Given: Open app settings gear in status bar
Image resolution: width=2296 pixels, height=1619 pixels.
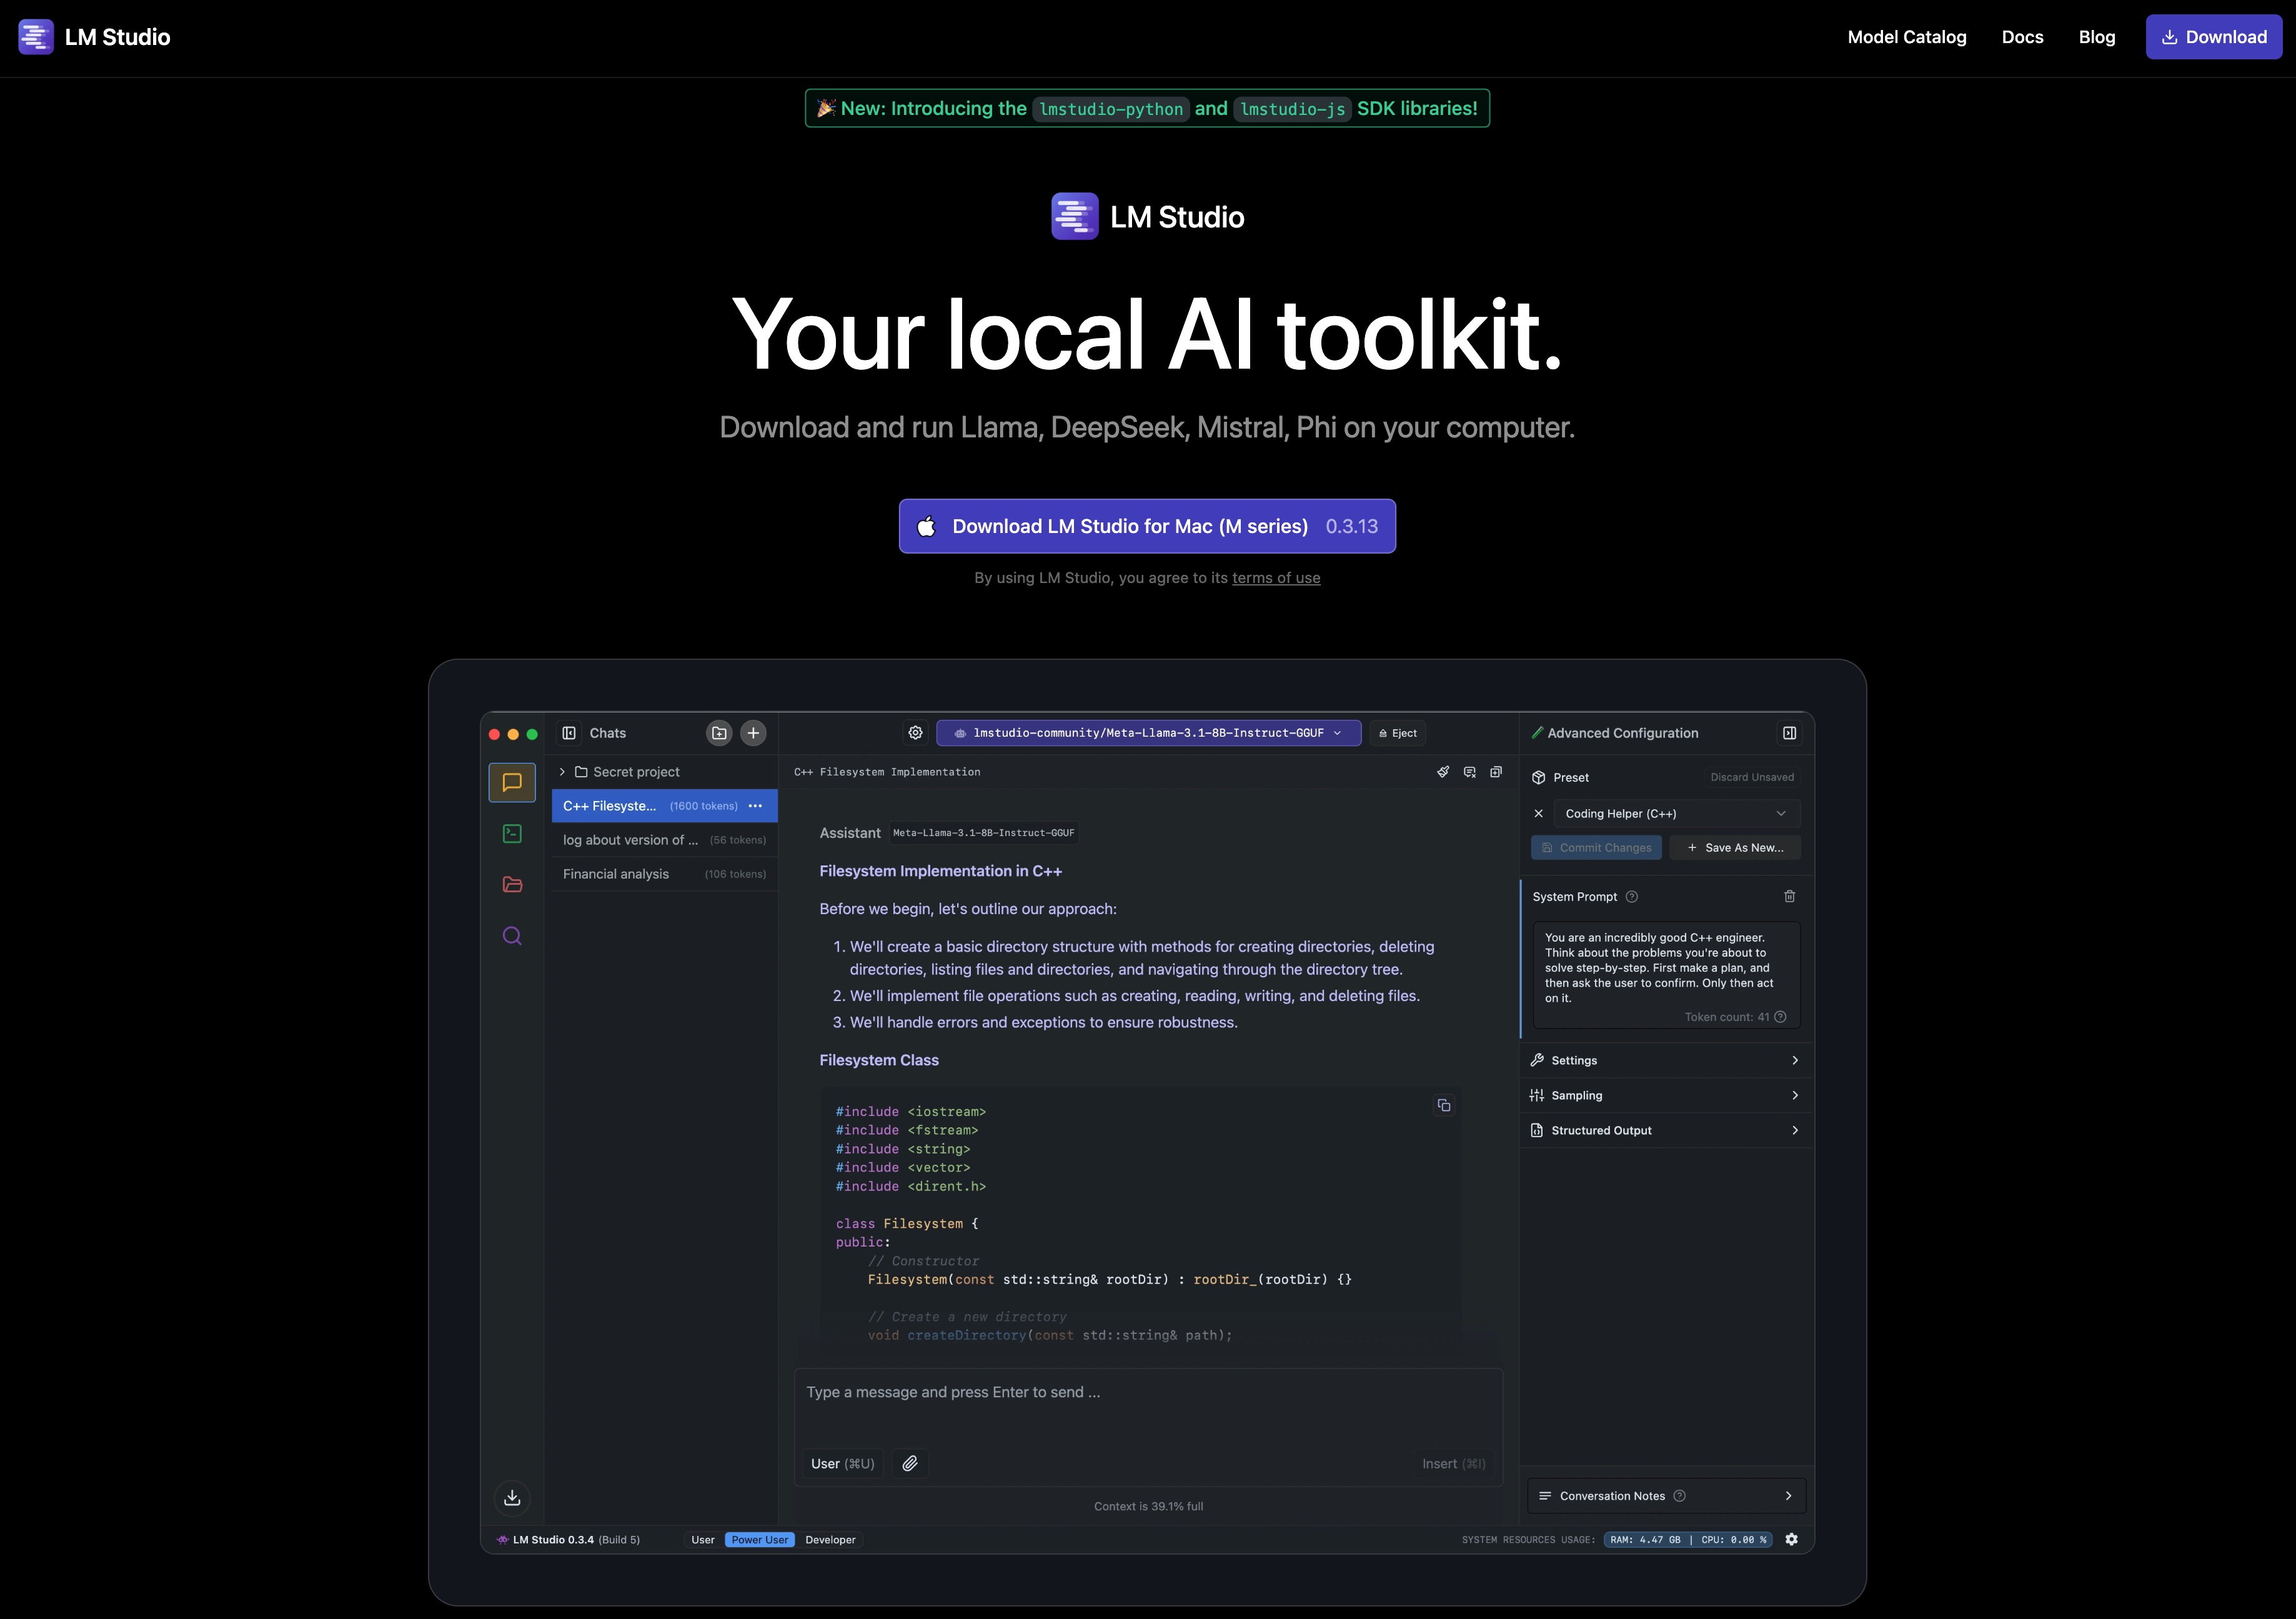Looking at the screenshot, I should [x=1791, y=1539].
